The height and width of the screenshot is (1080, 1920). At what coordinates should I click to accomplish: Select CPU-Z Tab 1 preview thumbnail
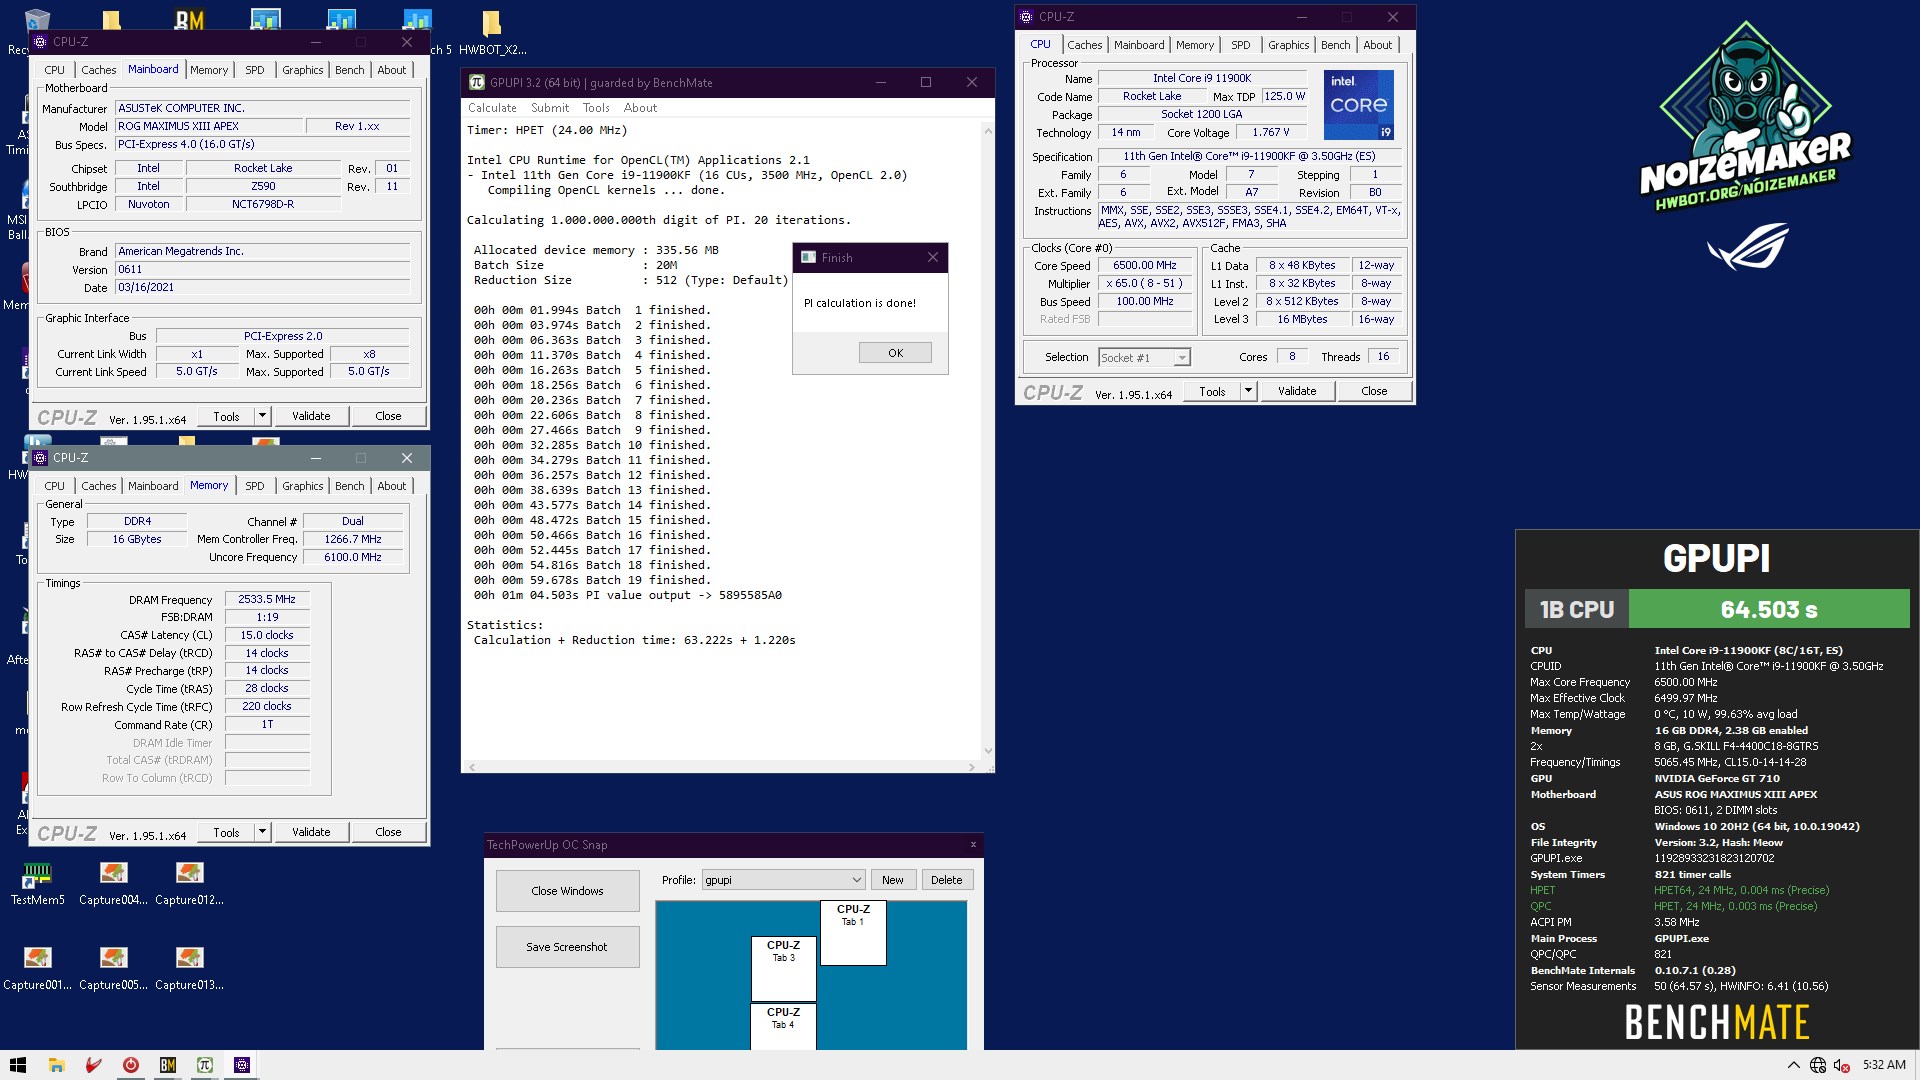tap(853, 933)
